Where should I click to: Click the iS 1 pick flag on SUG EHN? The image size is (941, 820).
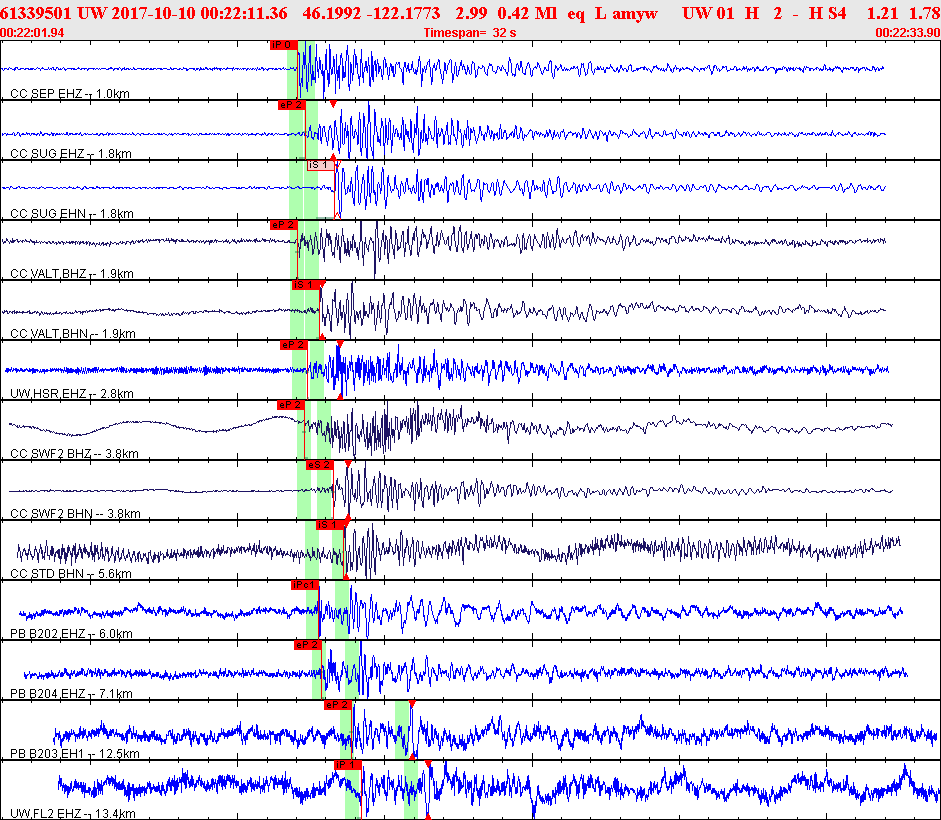click(x=320, y=165)
